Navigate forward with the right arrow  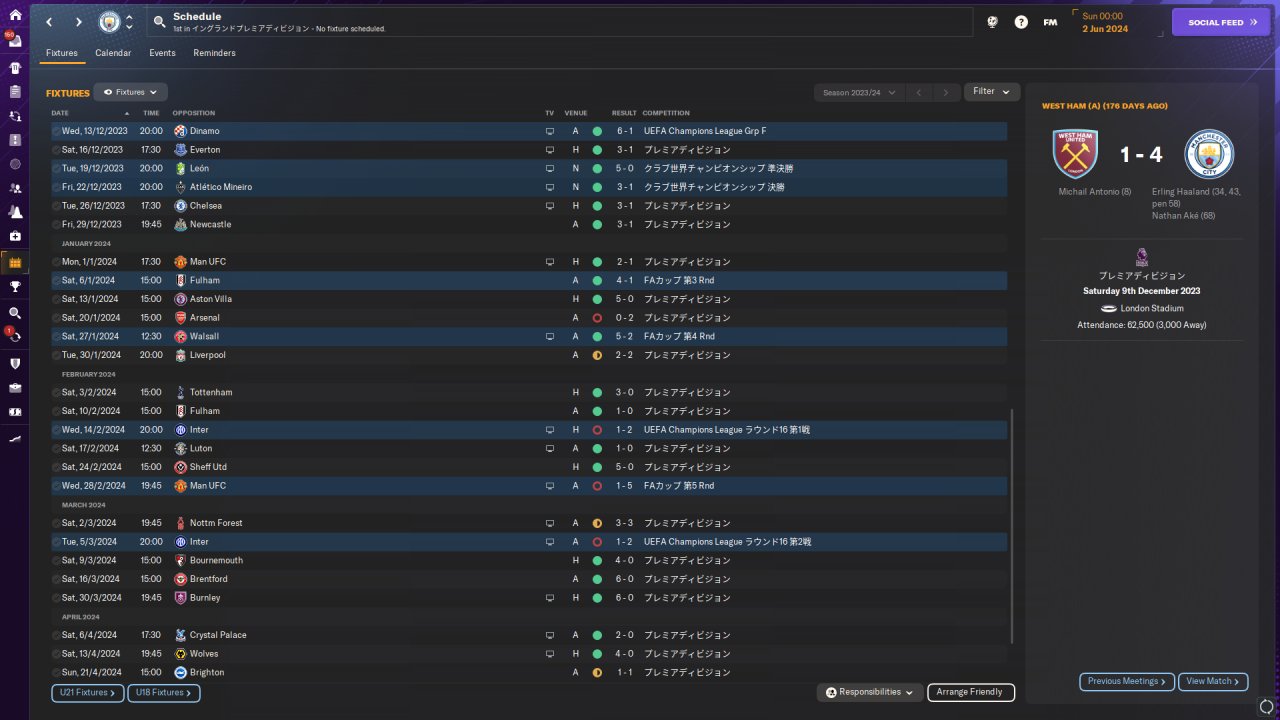pos(79,22)
